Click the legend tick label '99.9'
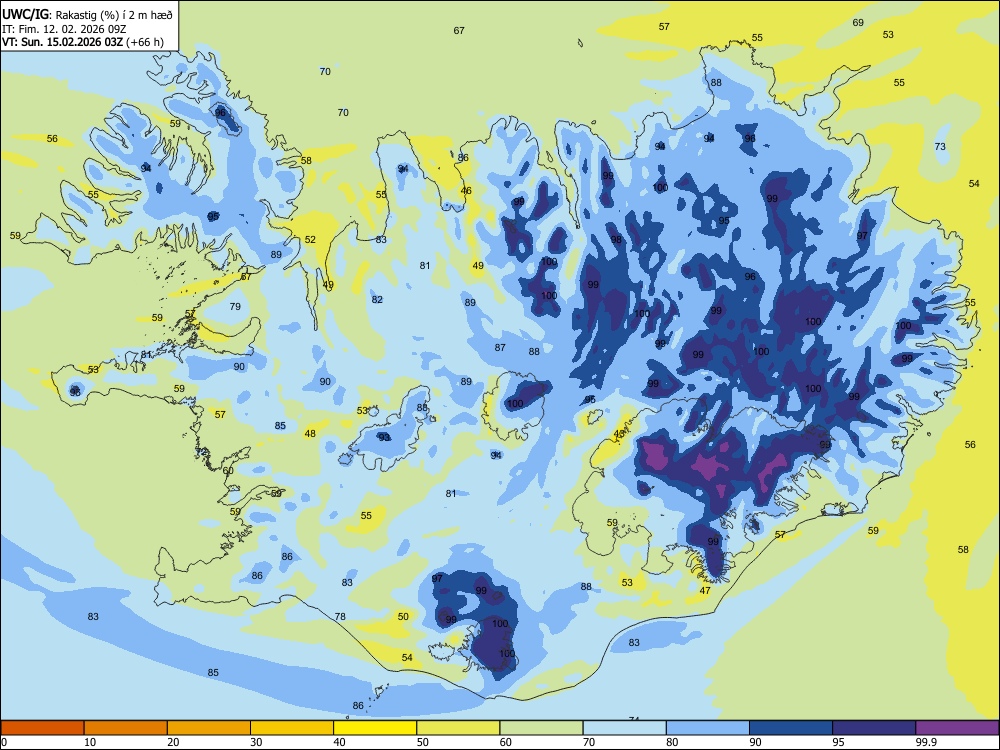1000x750 pixels. pyautogui.click(x=926, y=742)
